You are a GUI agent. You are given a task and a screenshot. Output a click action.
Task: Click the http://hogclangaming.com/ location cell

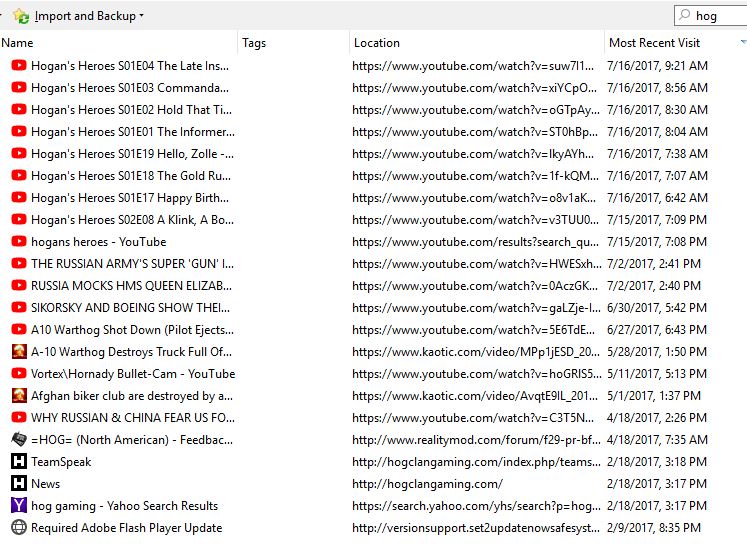[427, 484]
